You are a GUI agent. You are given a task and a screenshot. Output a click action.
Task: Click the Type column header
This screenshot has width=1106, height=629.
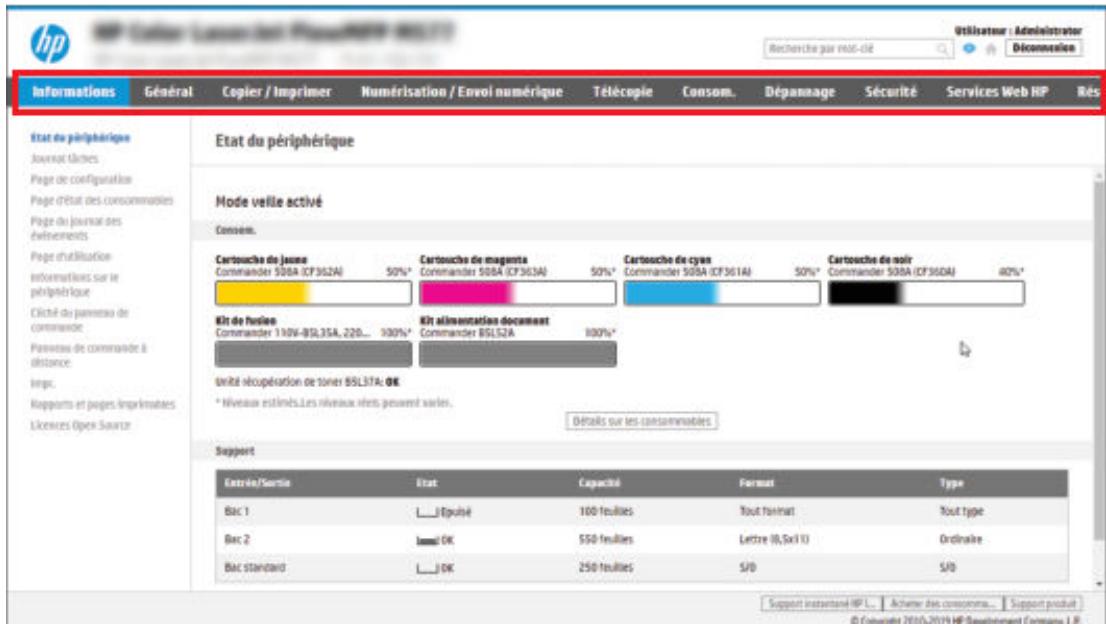coord(952,484)
